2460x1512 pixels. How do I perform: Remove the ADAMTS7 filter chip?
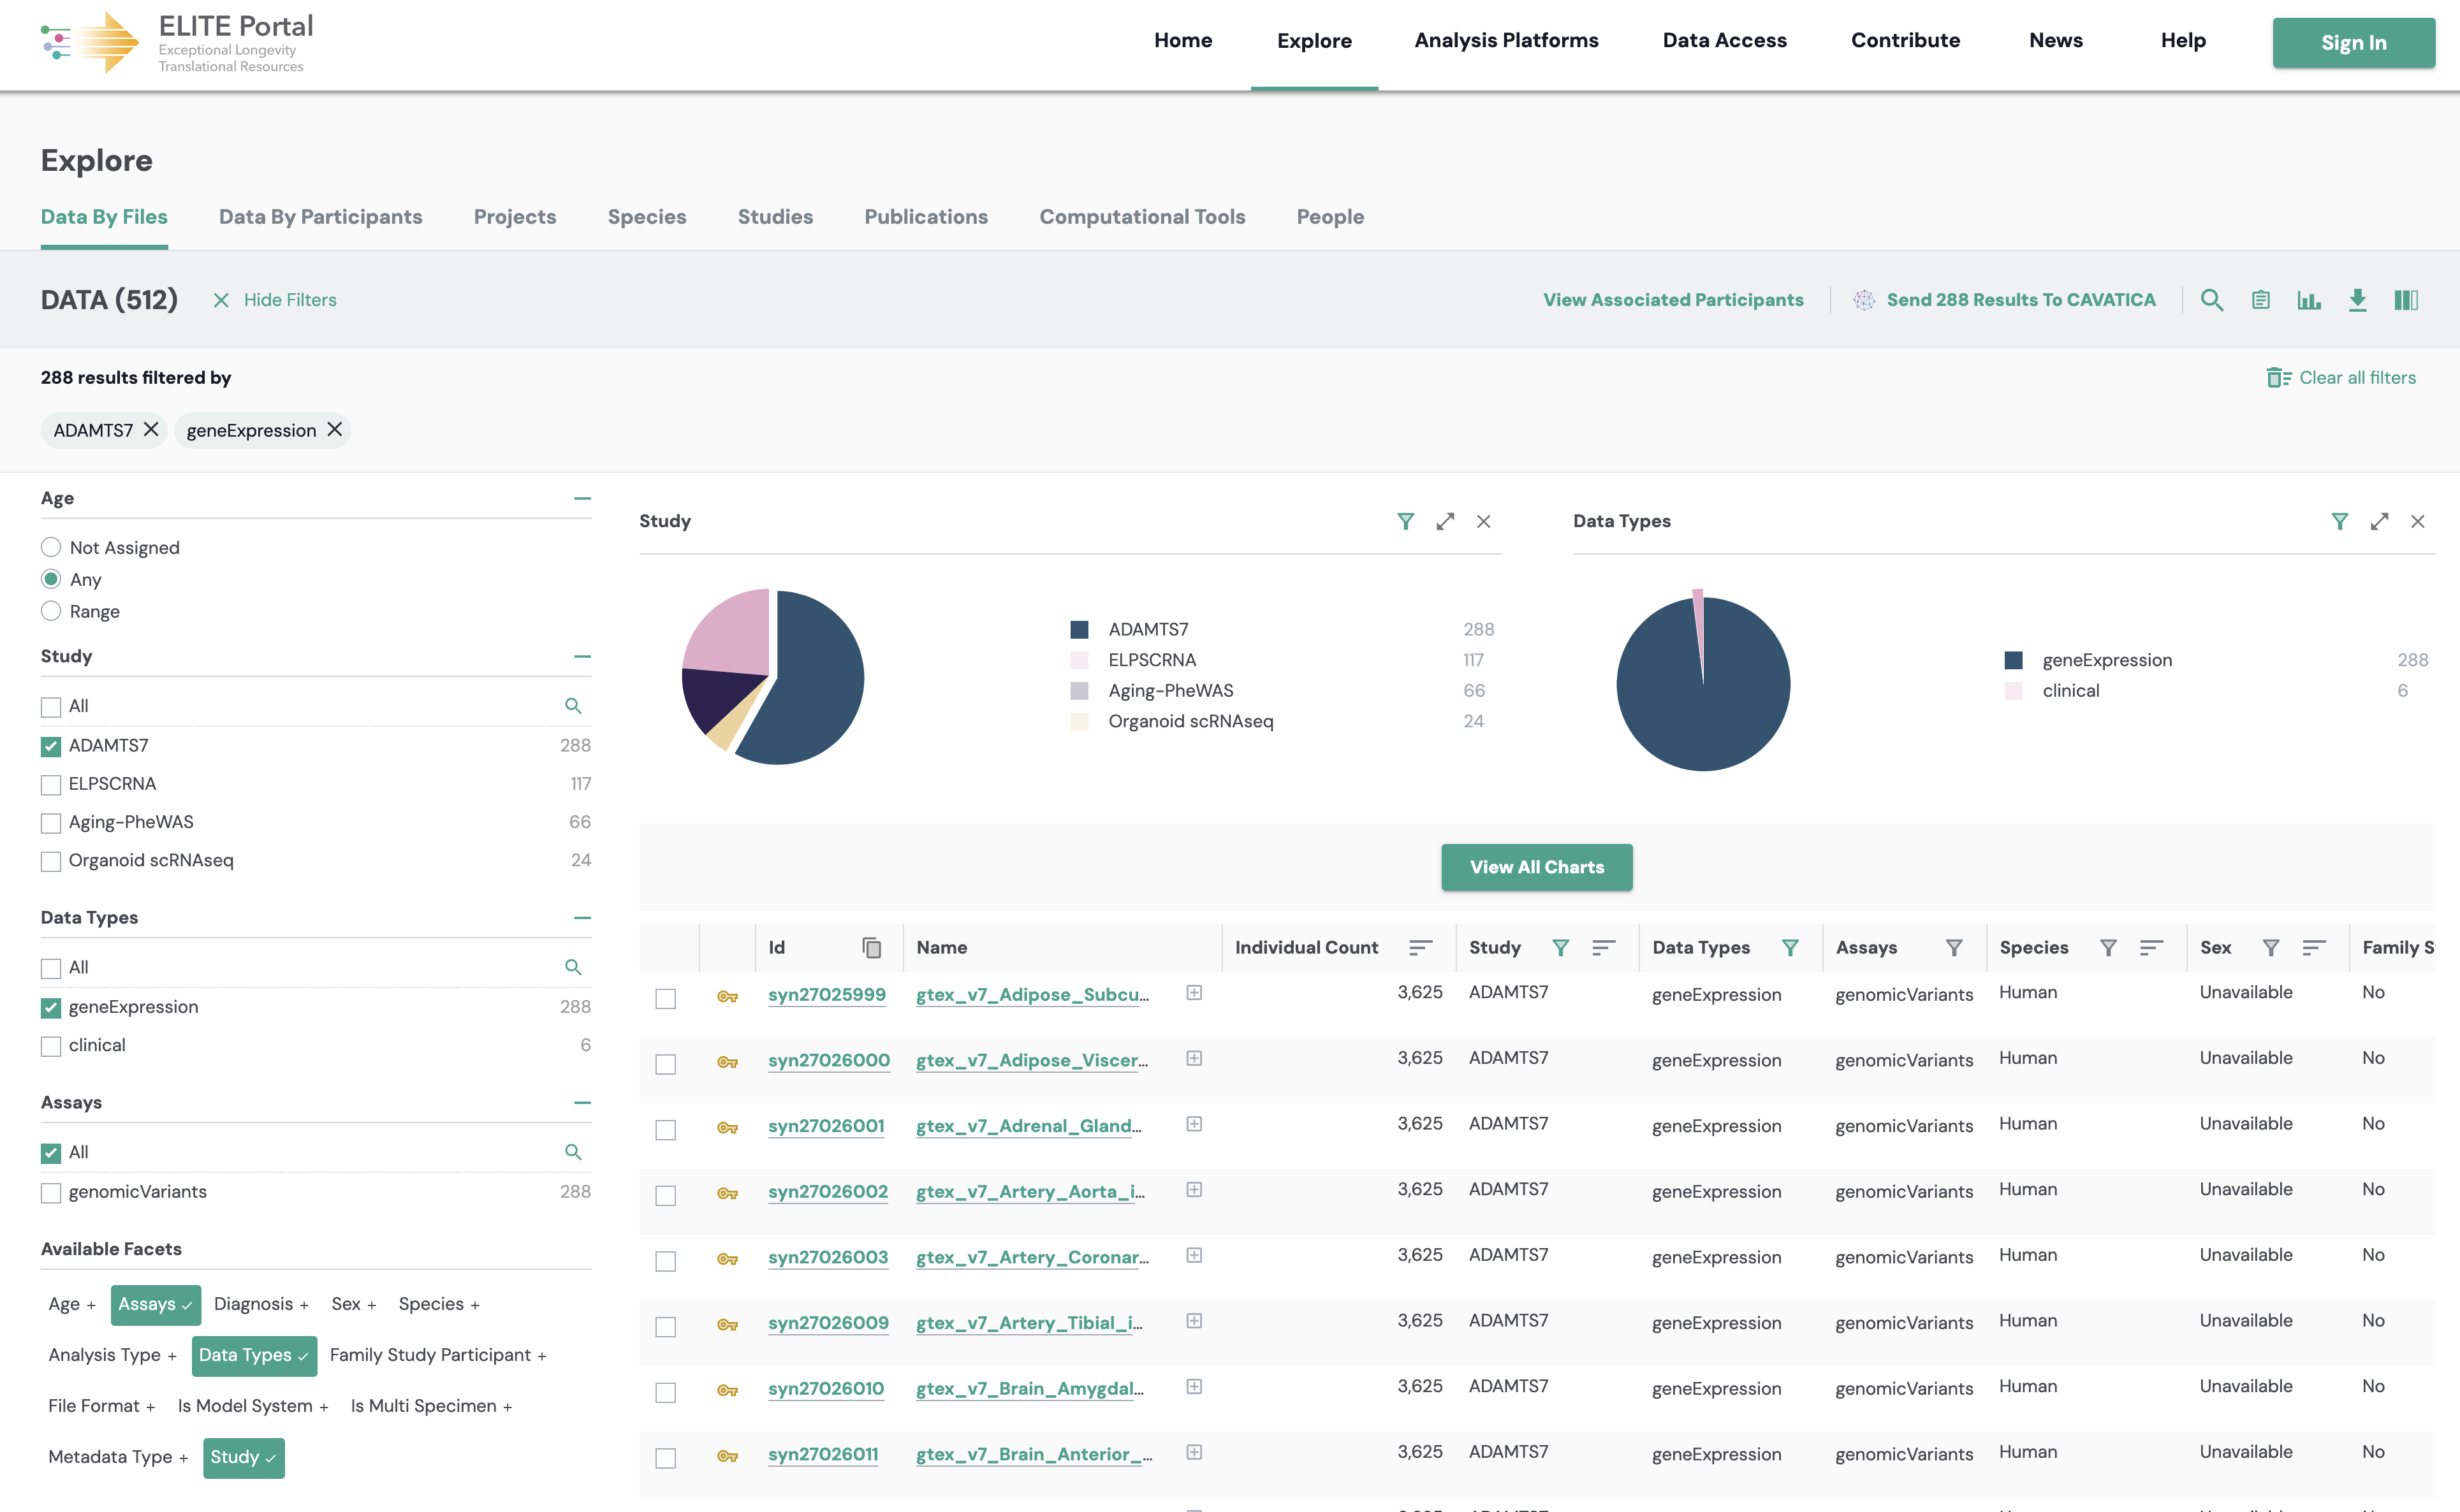pos(151,429)
